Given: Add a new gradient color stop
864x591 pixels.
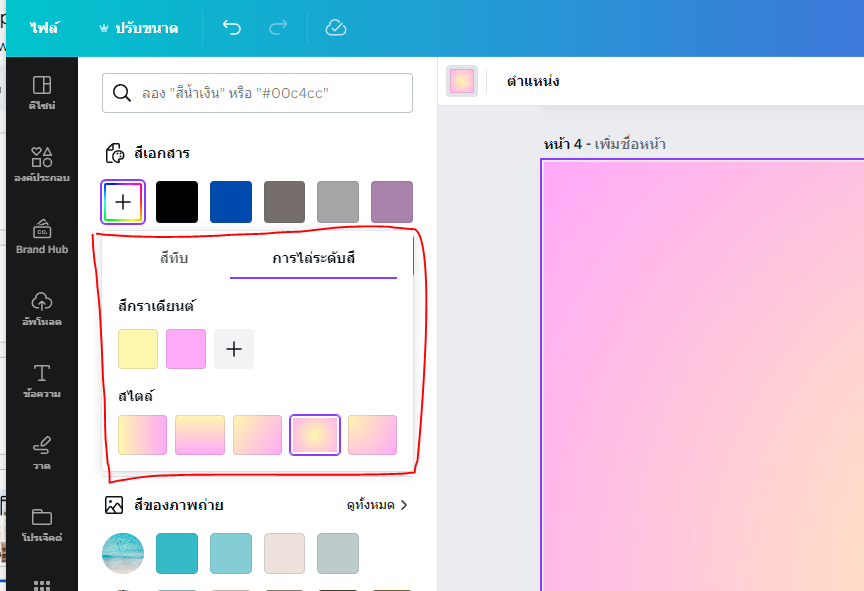Looking at the screenshot, I should (x=234, y=349).
